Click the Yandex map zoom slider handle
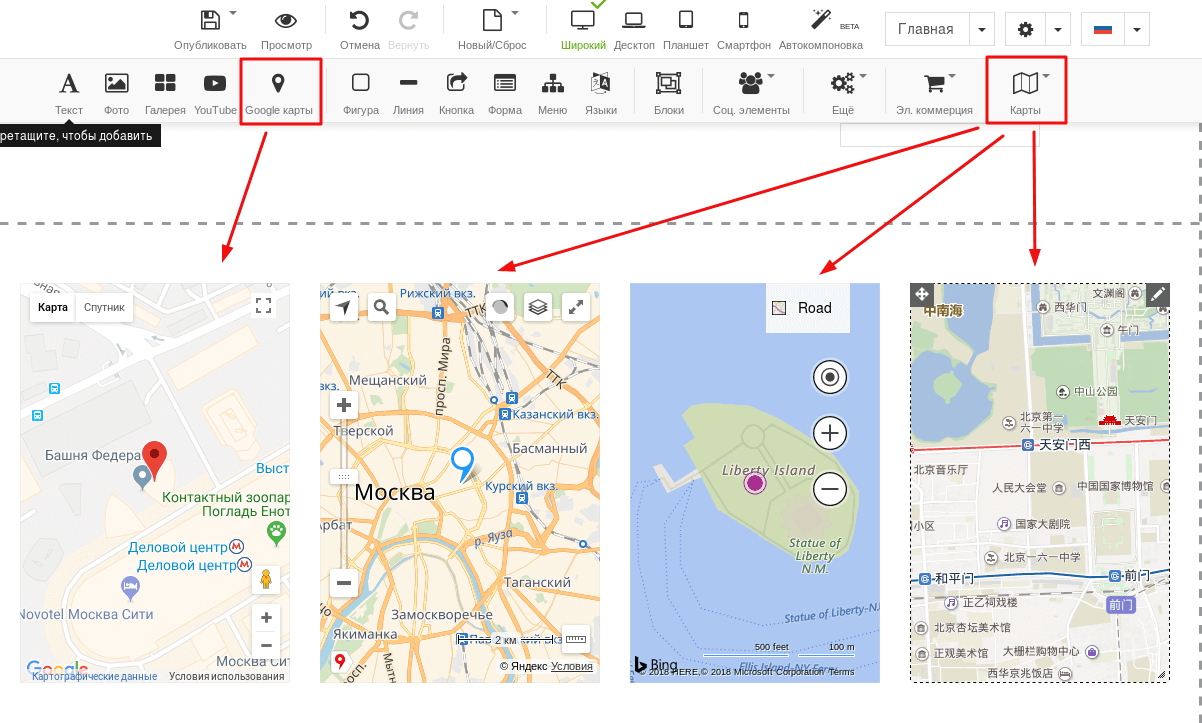 click(344, 476)
